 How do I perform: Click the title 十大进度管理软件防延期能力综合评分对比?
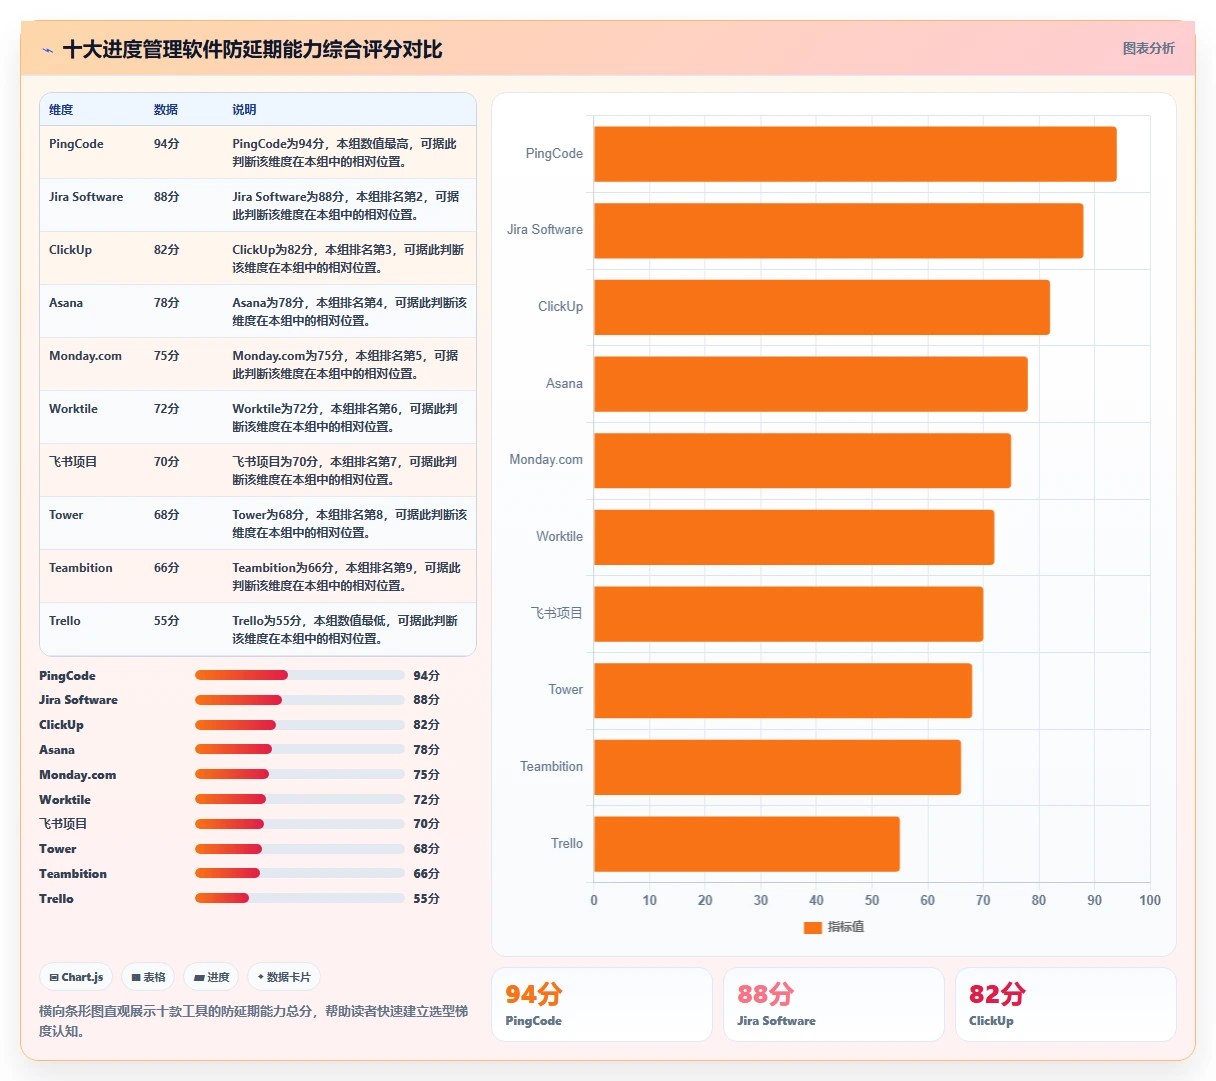[252, 50]
